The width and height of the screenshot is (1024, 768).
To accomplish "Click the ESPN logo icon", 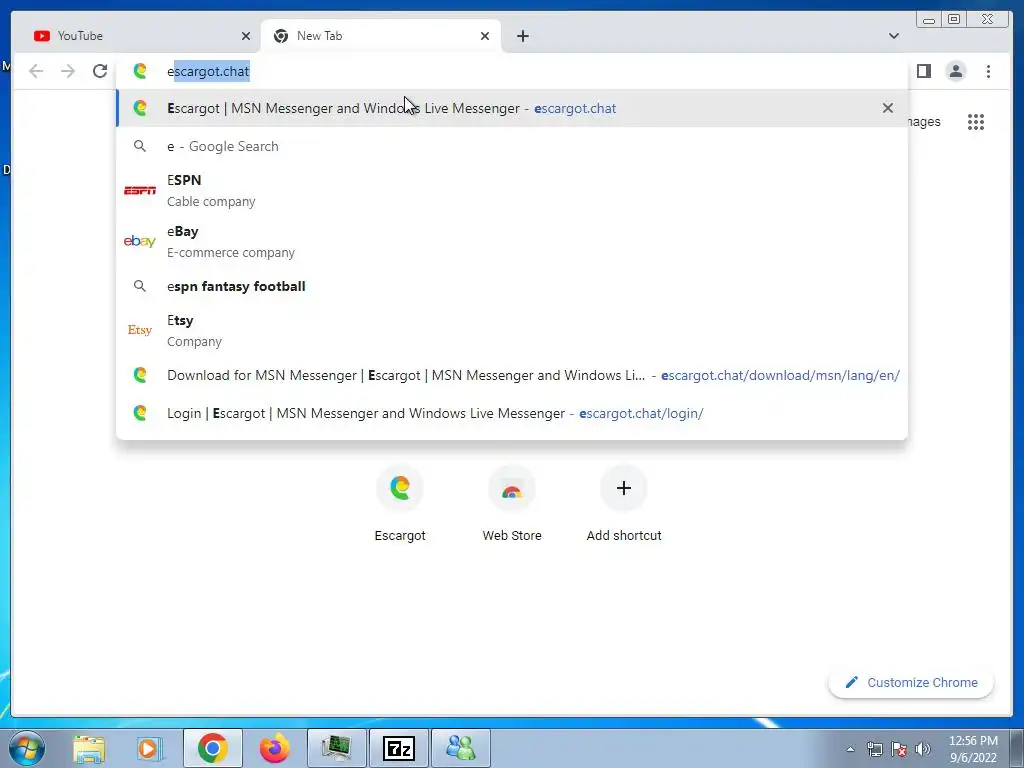I will pos(140,191).
